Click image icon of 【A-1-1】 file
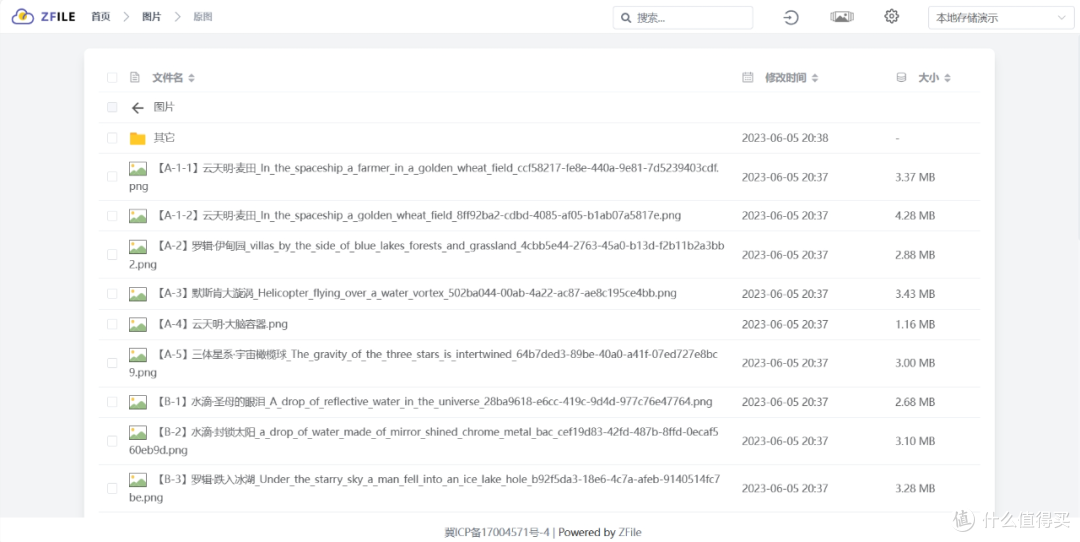Viewport: 1080px width, 542px height. pyautogui.click(x=138, y=169)
